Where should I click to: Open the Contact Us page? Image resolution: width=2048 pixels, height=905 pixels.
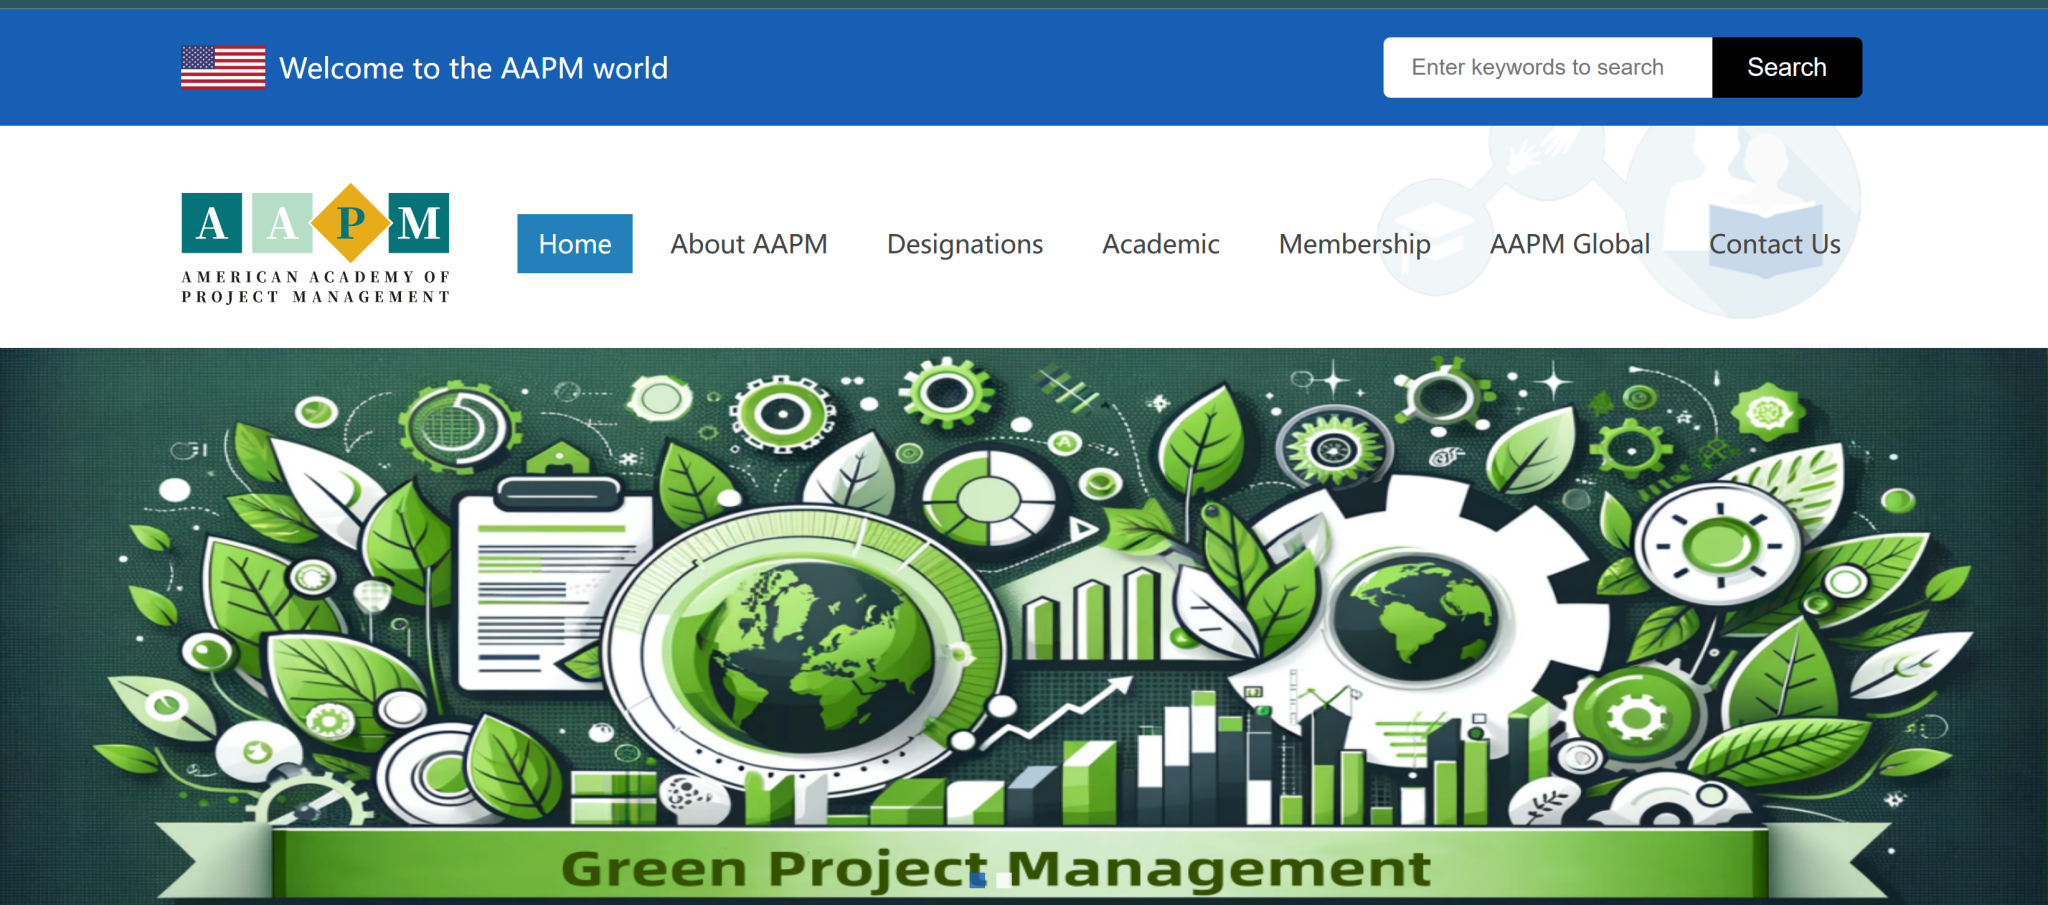click(x=1774, y=244)
